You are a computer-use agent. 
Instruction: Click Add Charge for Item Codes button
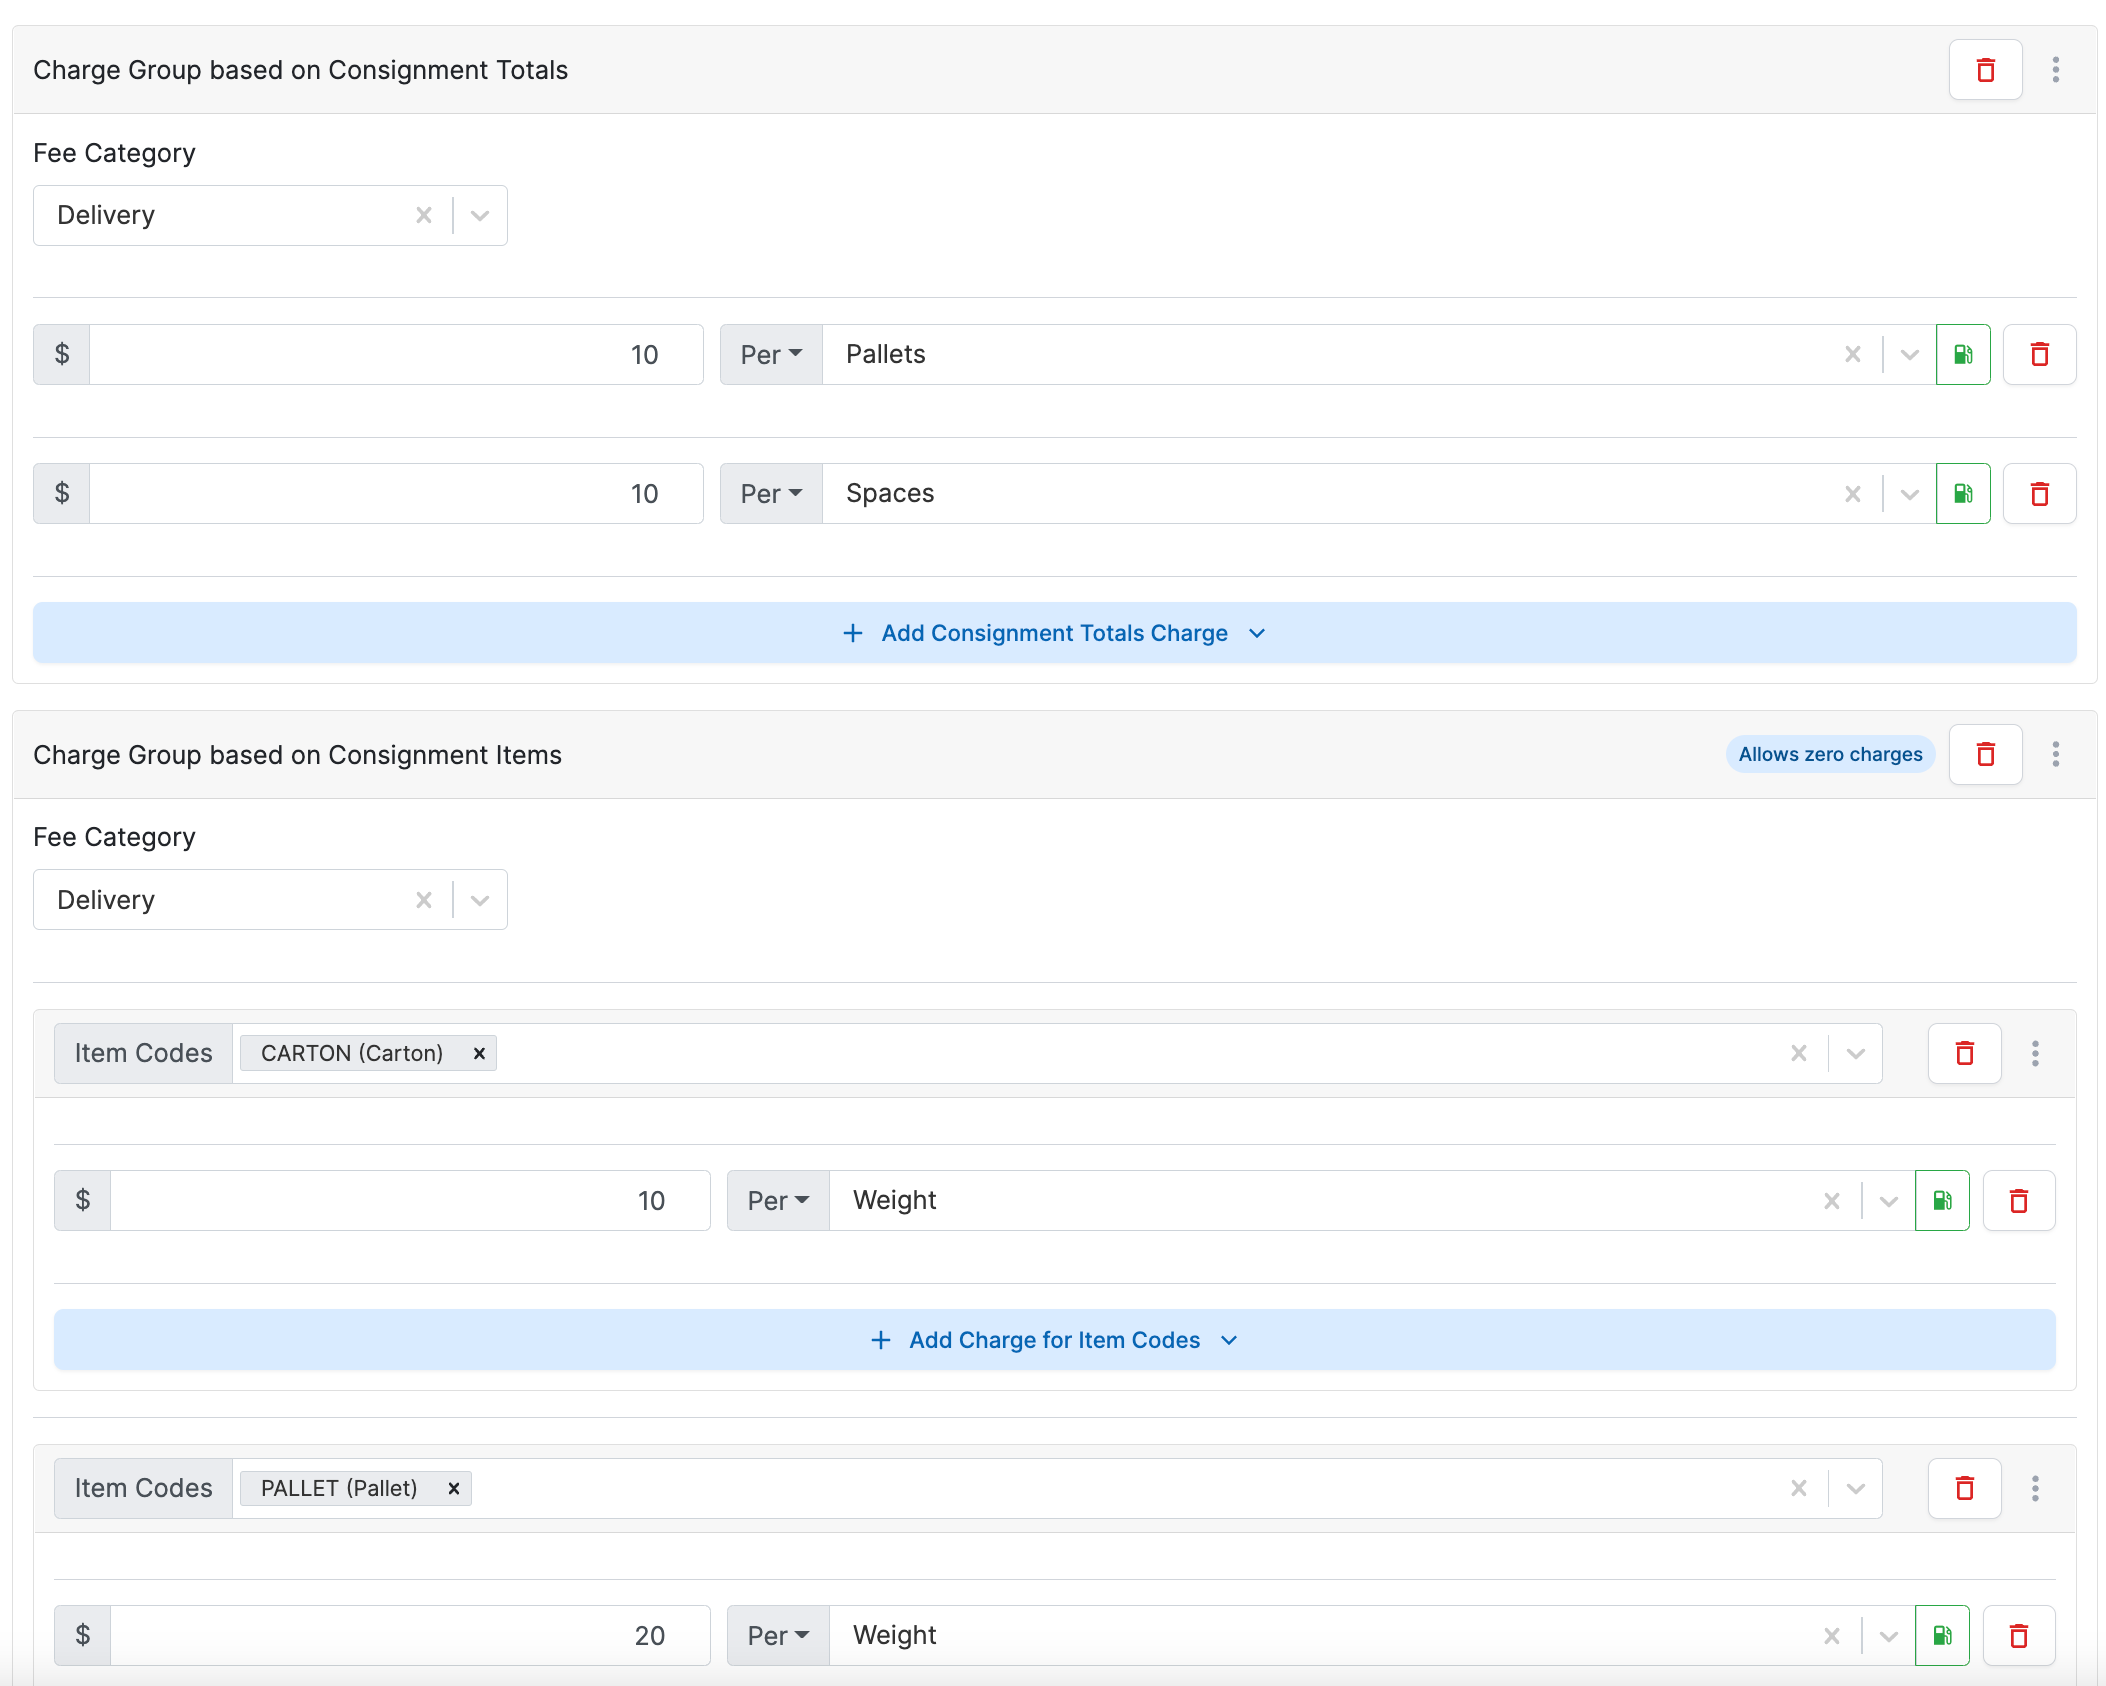coord(1054,1340)
